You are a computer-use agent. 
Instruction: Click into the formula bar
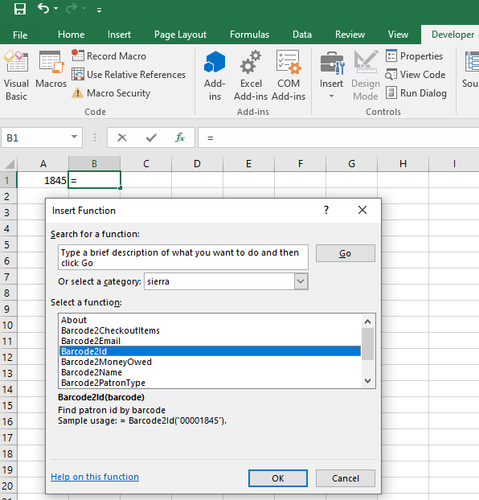pyautogui.click(x=338, y=137)
